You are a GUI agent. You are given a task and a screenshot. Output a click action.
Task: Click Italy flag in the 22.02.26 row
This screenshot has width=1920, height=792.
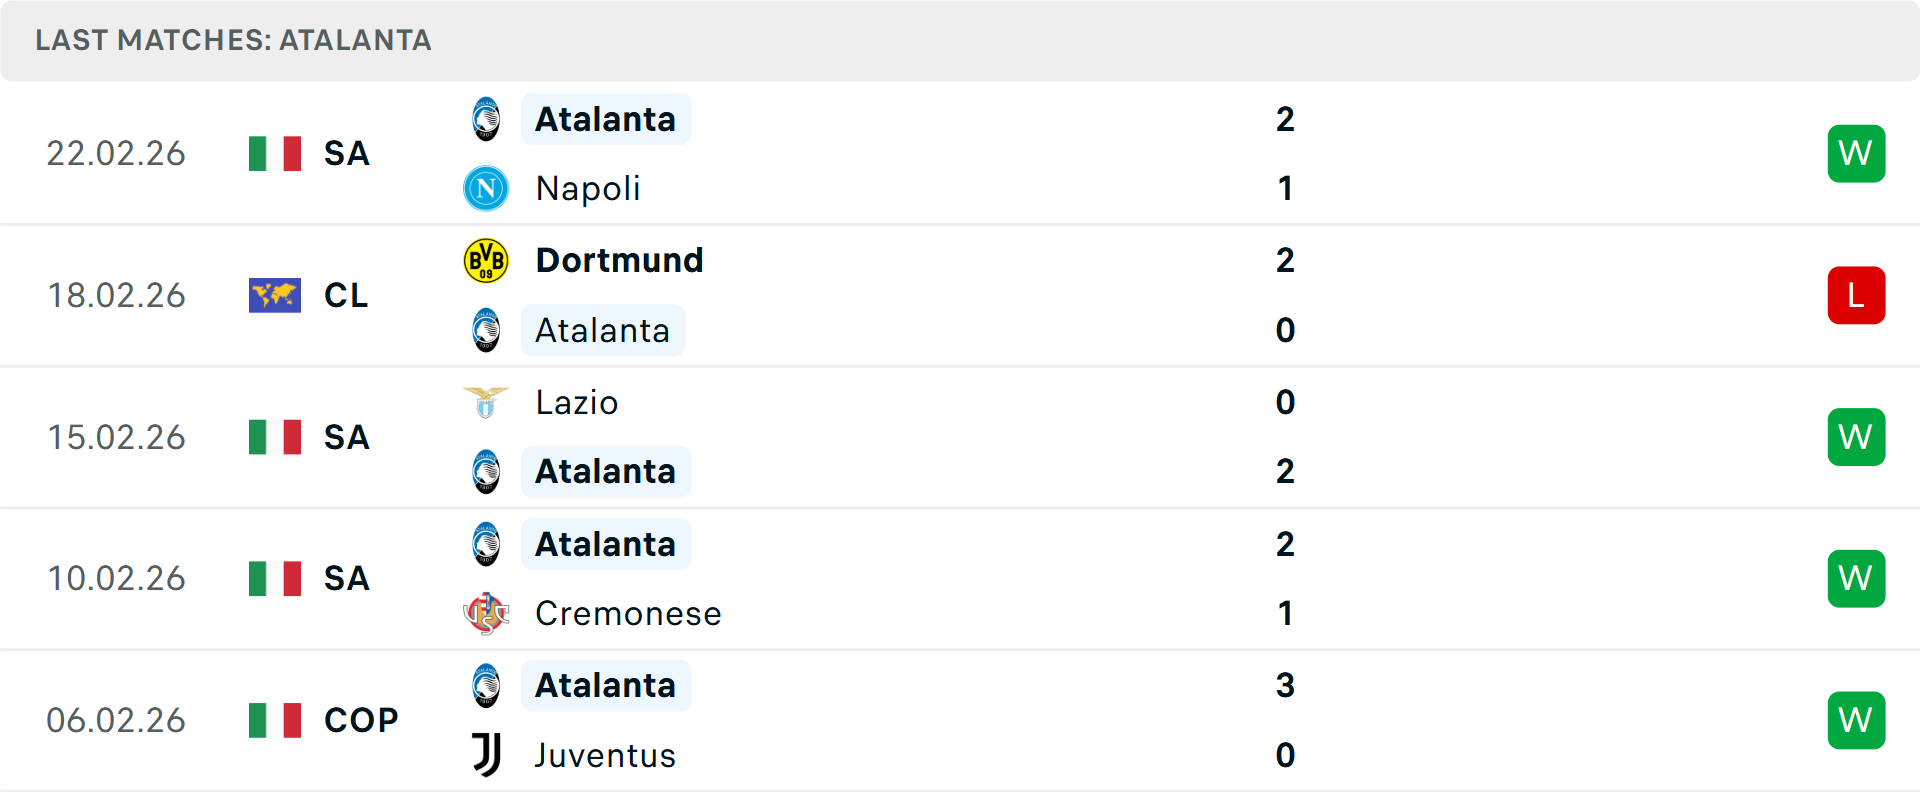point(275,153)
